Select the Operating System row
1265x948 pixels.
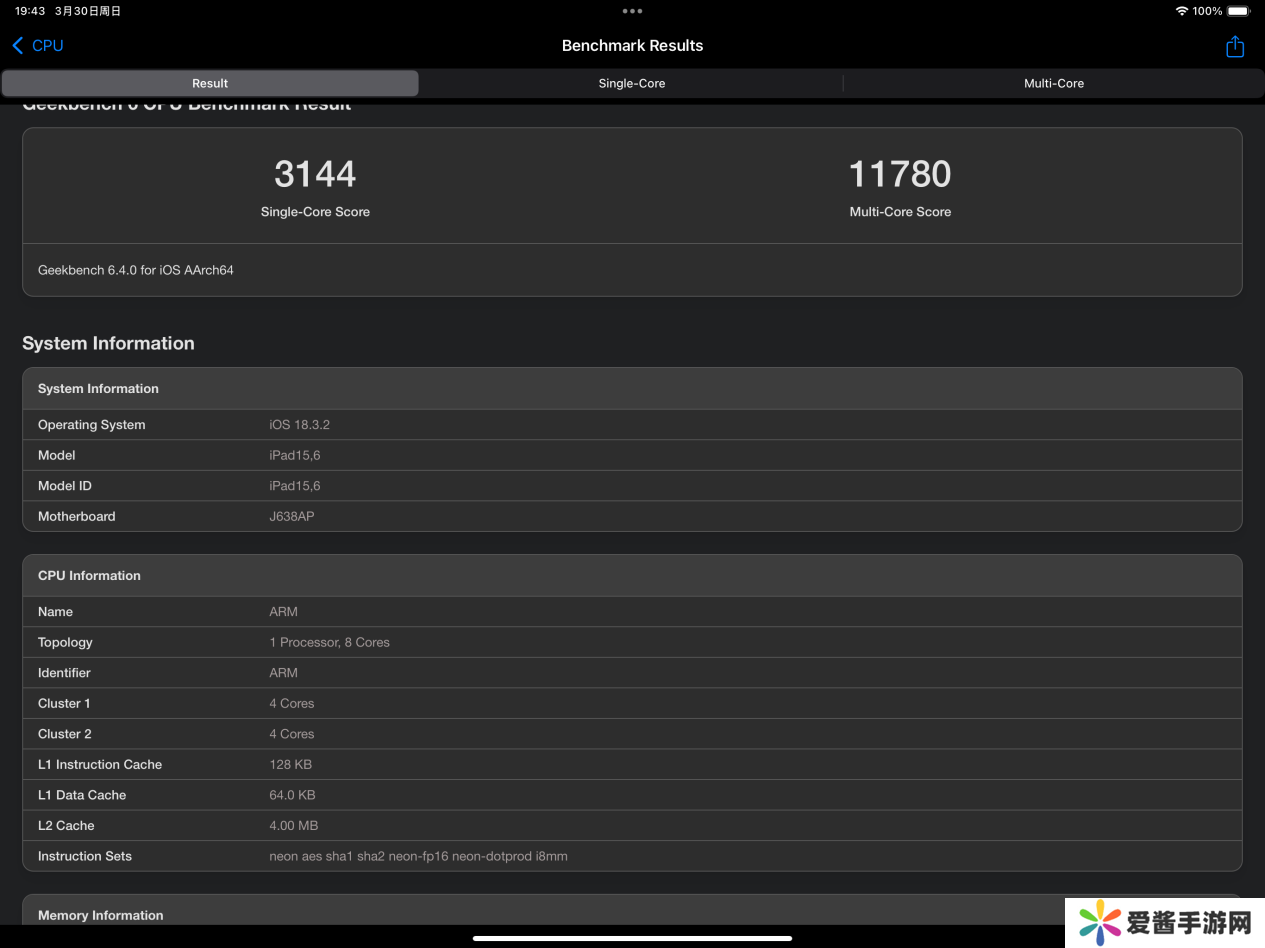[632, 425]
